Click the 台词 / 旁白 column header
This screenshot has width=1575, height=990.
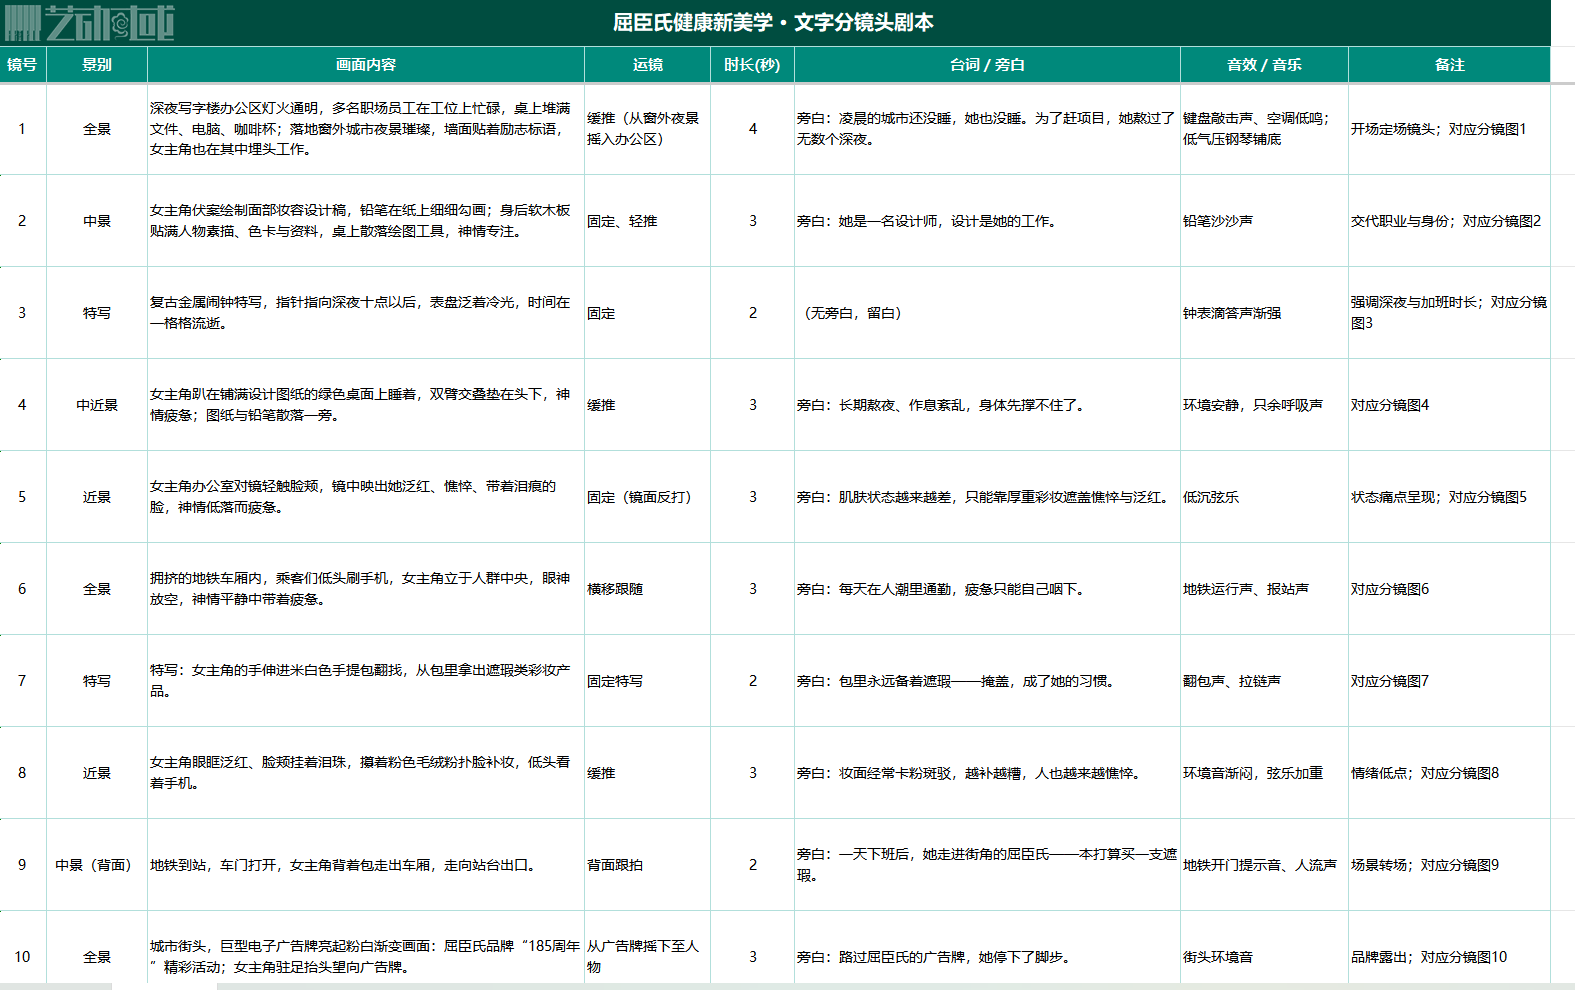pyautogui.click(x=987, y=65)
